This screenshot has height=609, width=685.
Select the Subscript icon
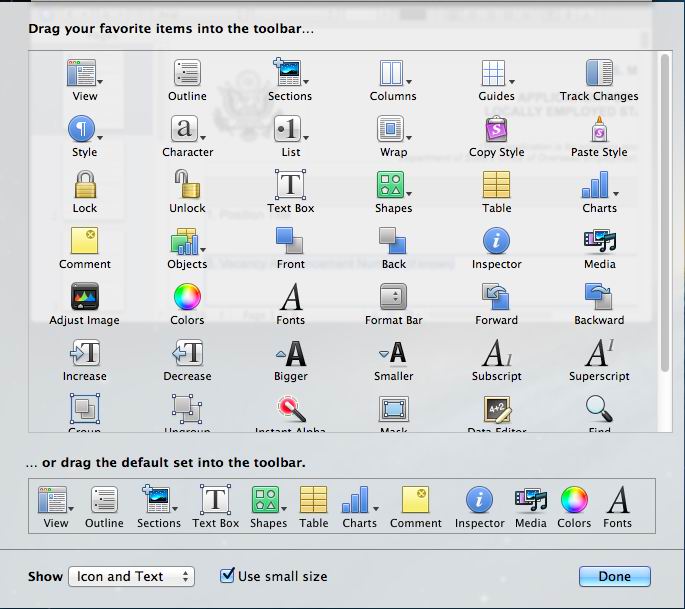coord(497,353)
